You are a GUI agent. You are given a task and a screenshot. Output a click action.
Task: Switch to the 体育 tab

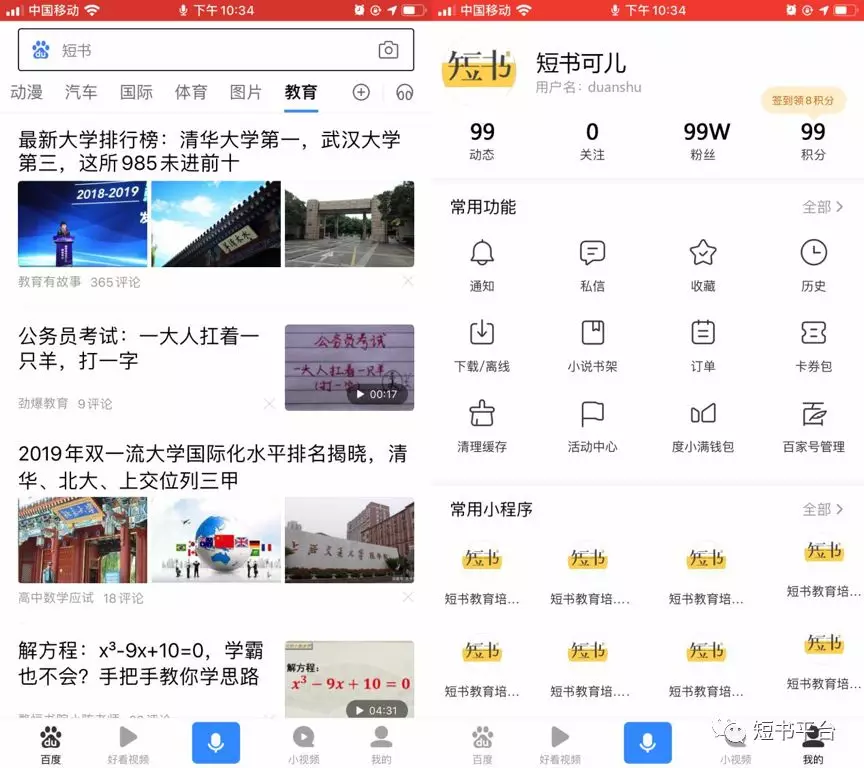191,92
